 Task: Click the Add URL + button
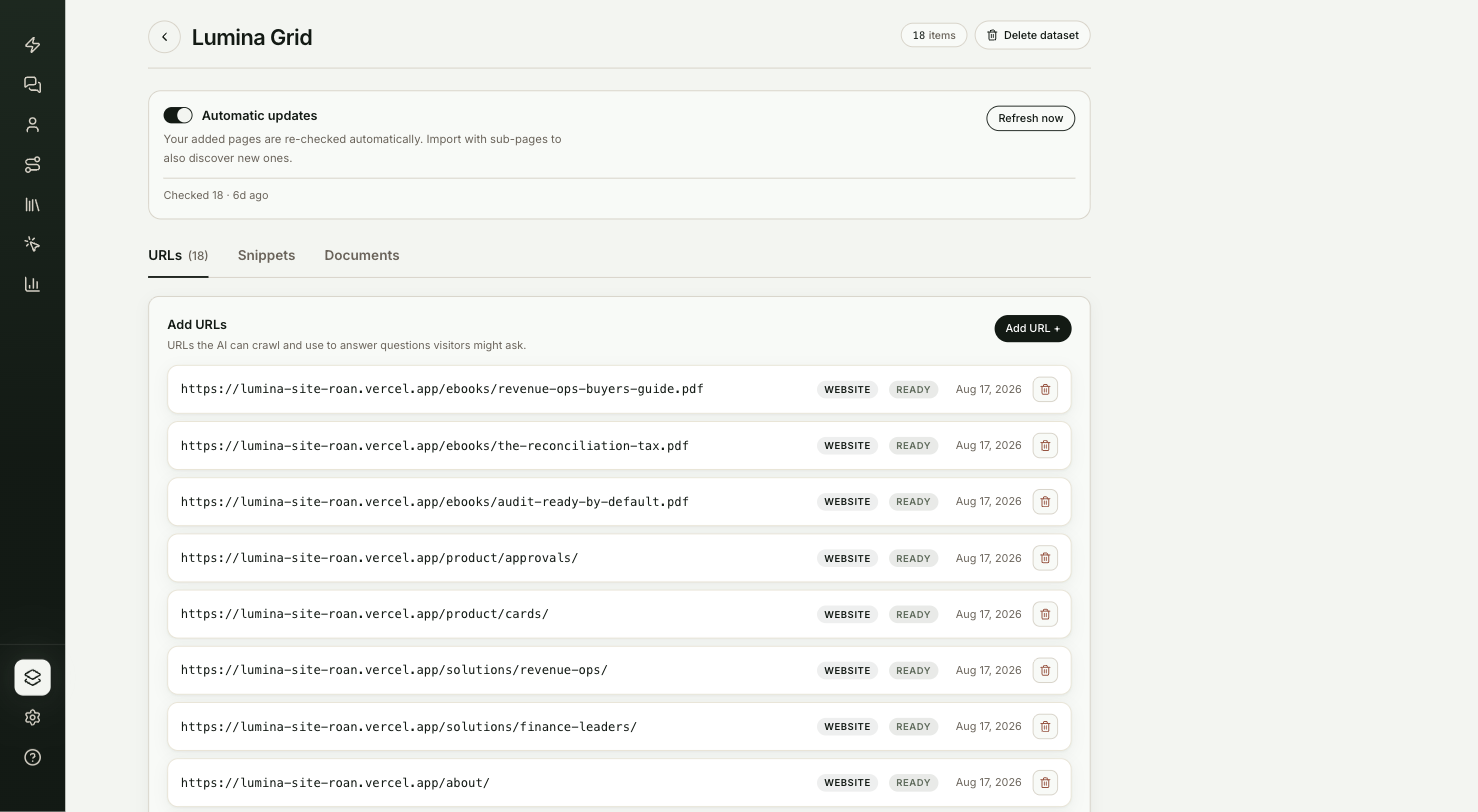1032,328
